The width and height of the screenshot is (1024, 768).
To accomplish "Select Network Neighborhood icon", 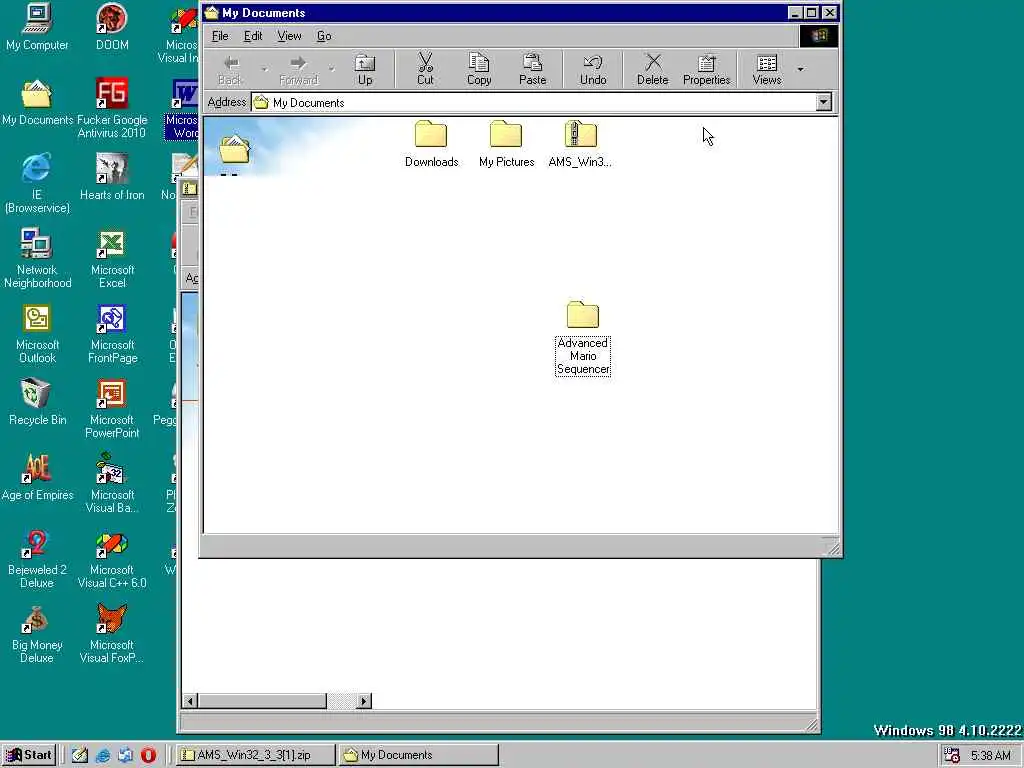I will coord(37,259).
